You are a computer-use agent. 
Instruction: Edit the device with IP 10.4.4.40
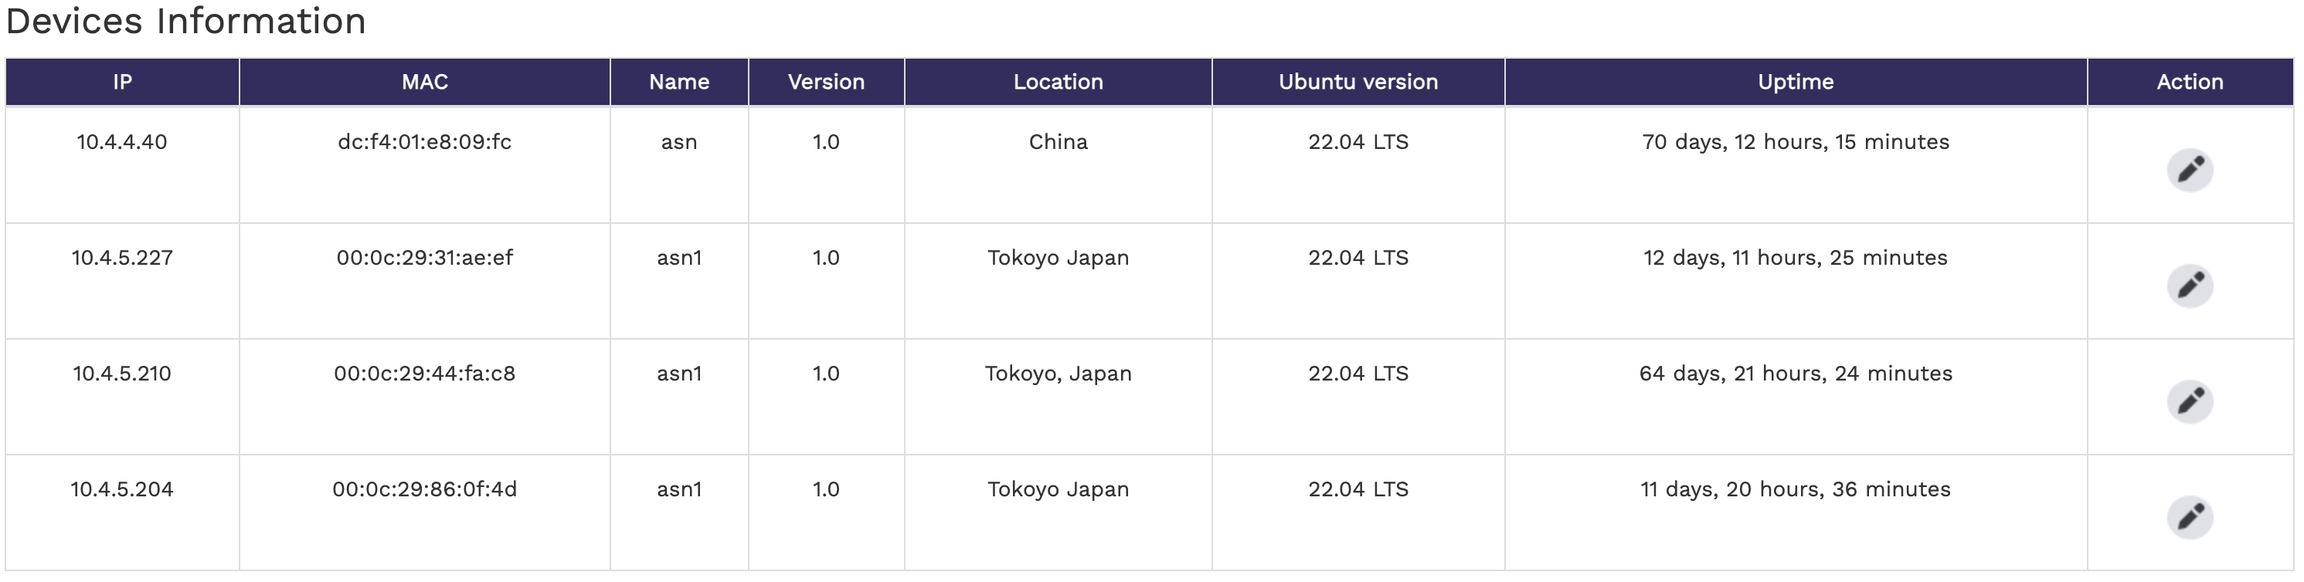coord(2189,170)
